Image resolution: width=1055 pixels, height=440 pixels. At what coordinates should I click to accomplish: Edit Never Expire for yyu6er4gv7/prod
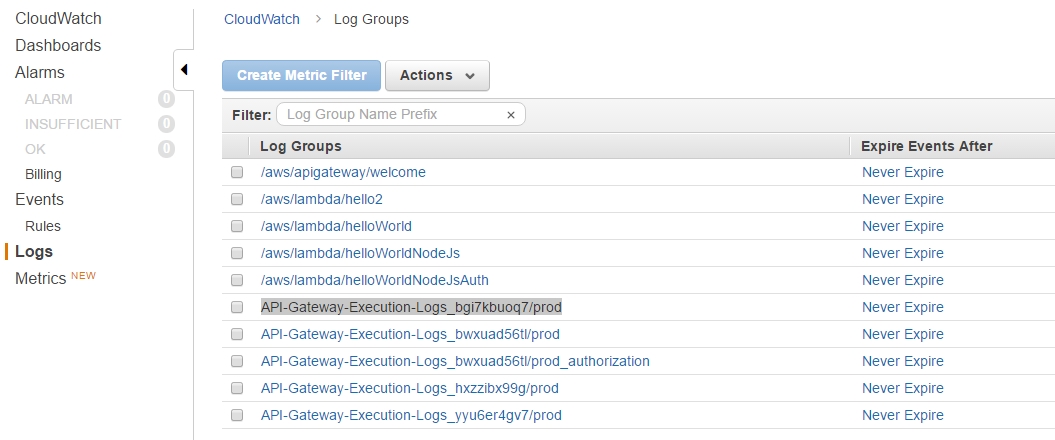(902, 415)
